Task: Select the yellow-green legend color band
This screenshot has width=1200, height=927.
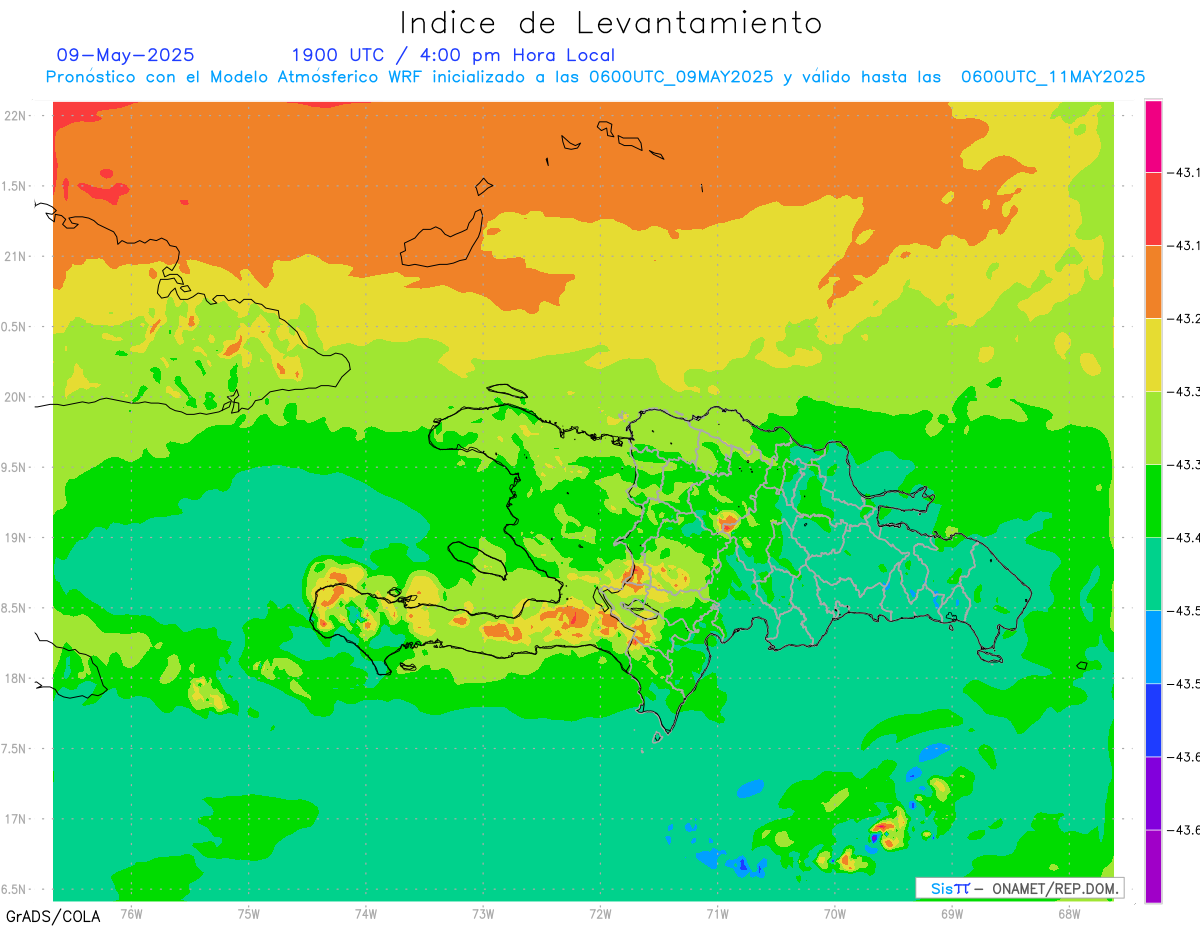Action: click(x=1153, y=428)
